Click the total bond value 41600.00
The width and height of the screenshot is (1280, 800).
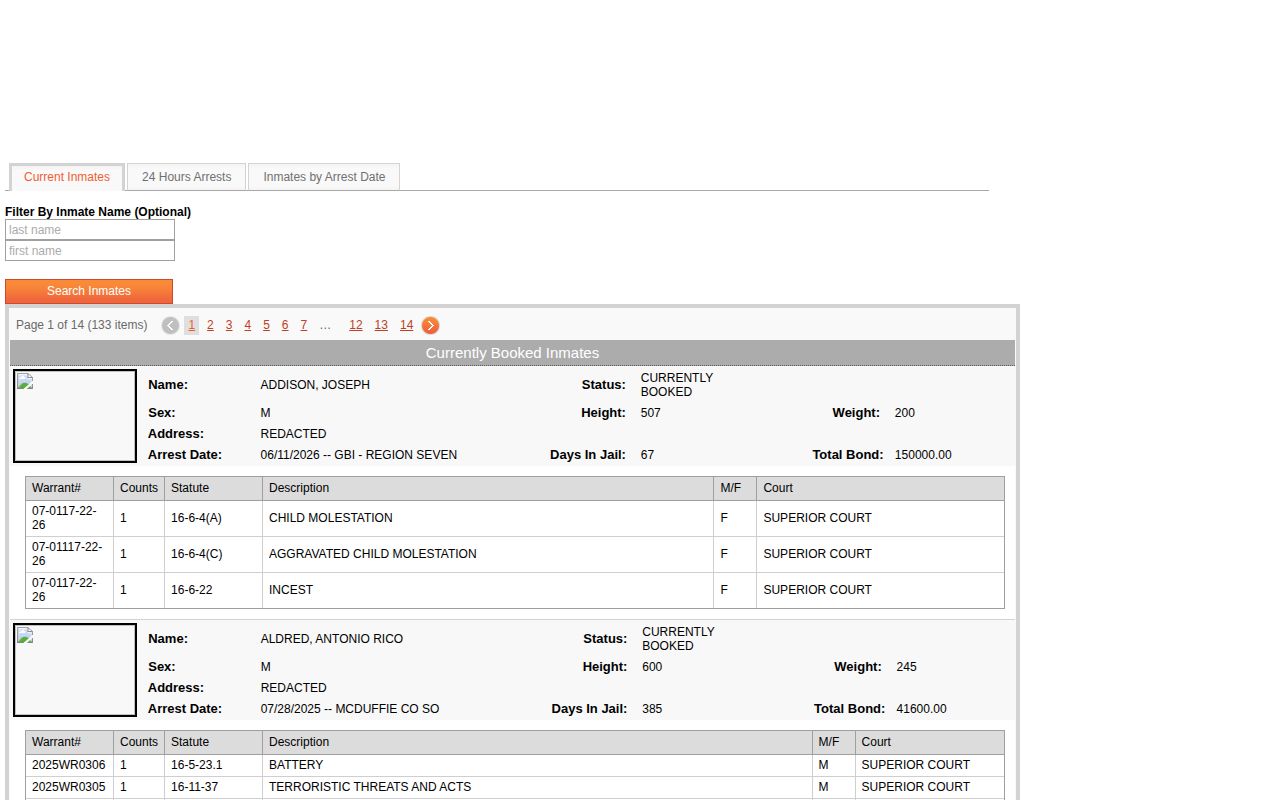[x=921, y=709]
